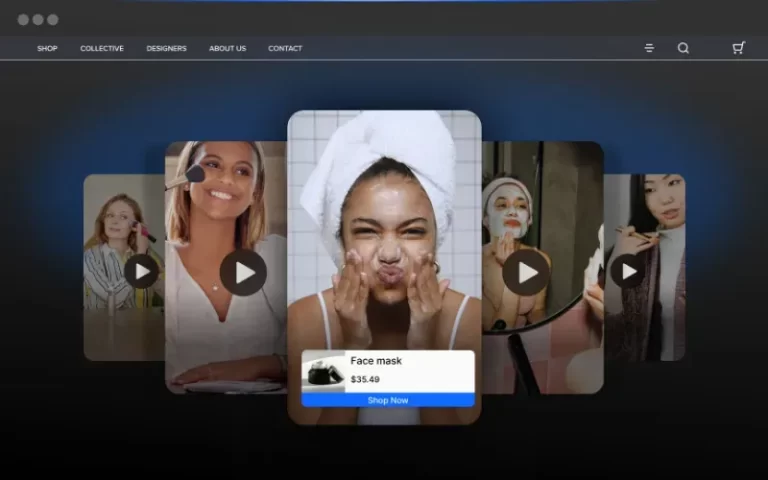Play the far-left video of woman in striped shirt

[x=141, y=271]
